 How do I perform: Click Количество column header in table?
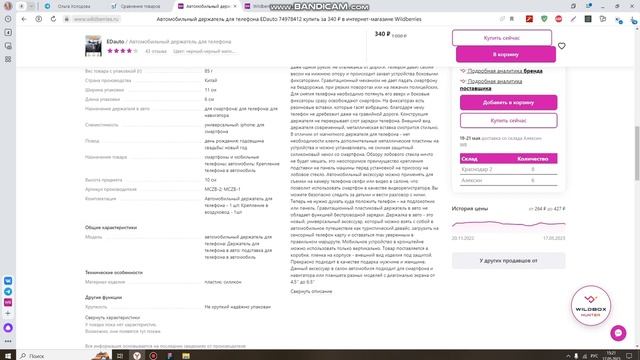click(x=532, y=159)
